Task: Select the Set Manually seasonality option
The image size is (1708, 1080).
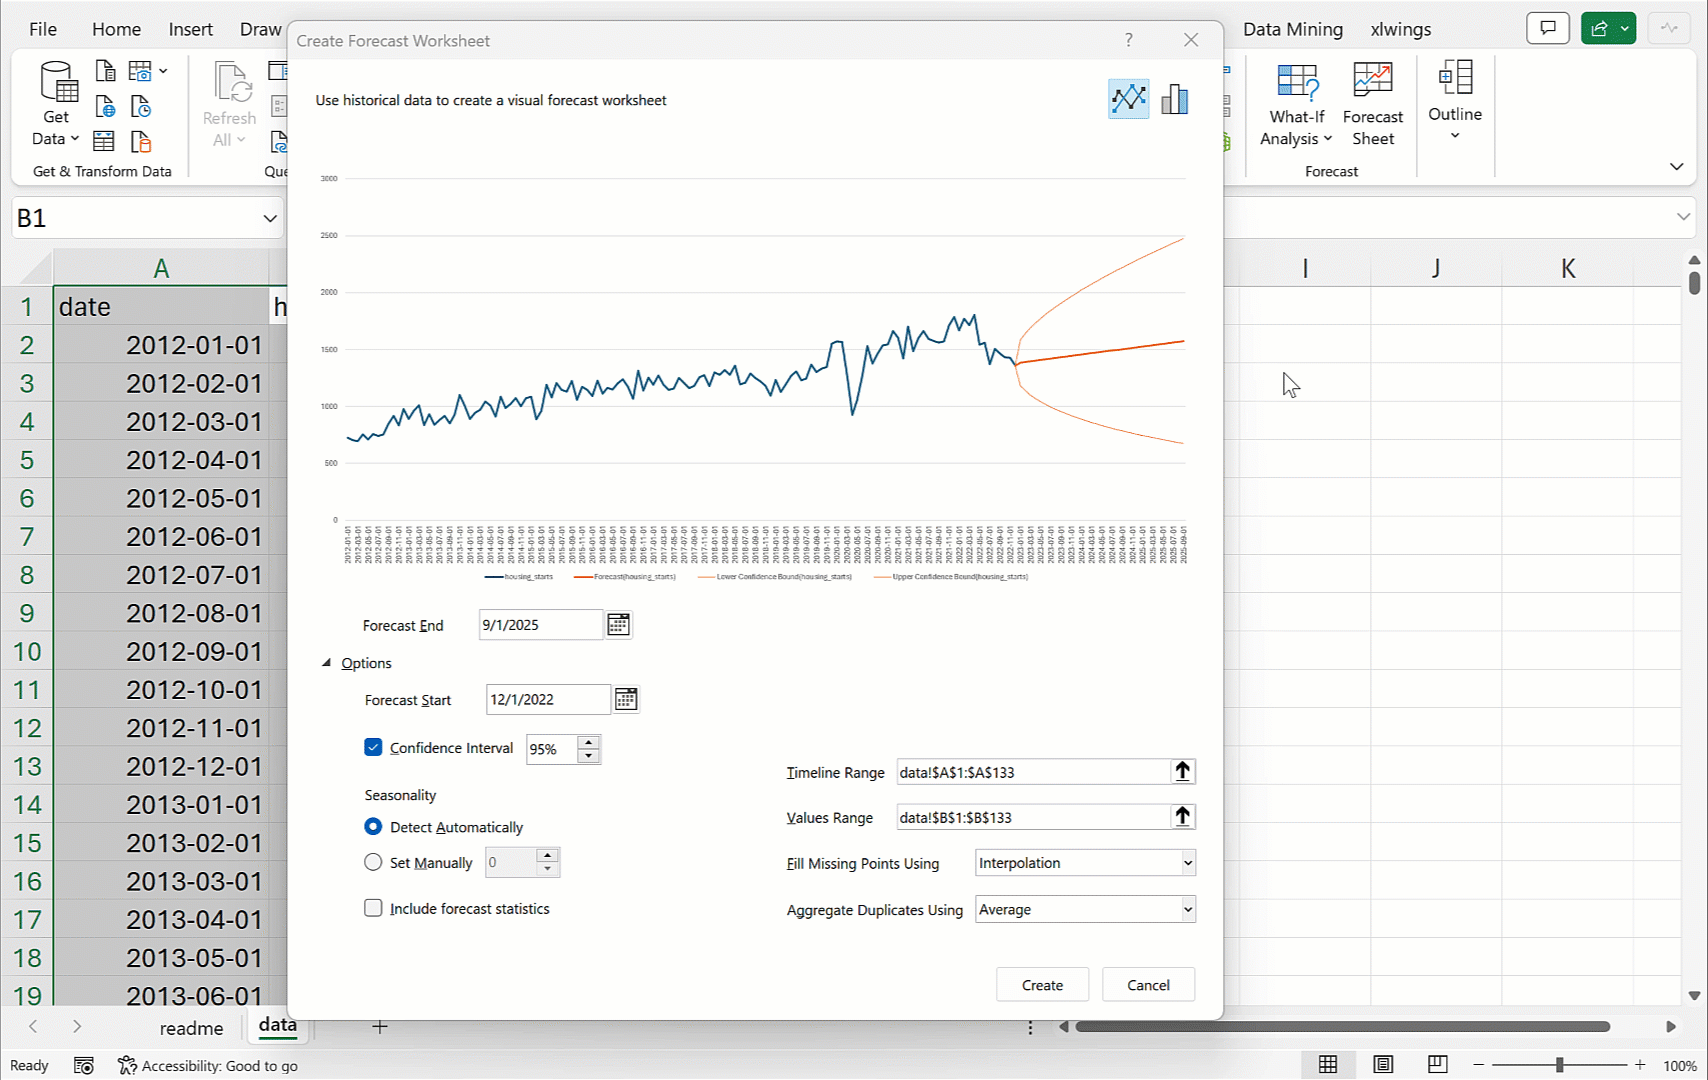Action: (373, 862)
